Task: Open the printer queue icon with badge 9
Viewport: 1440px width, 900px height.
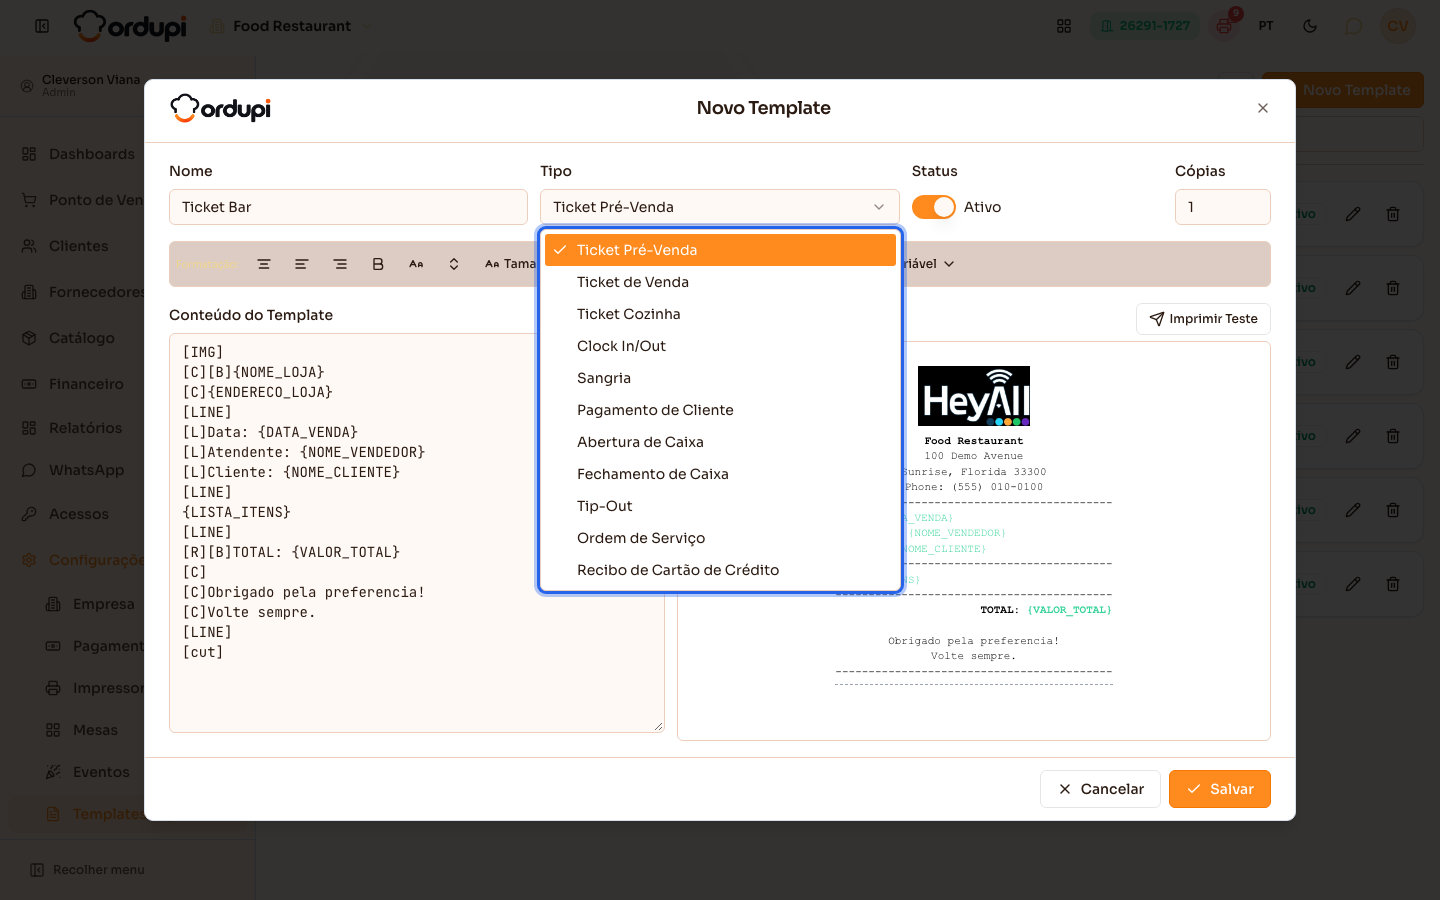Action: 1224,26
